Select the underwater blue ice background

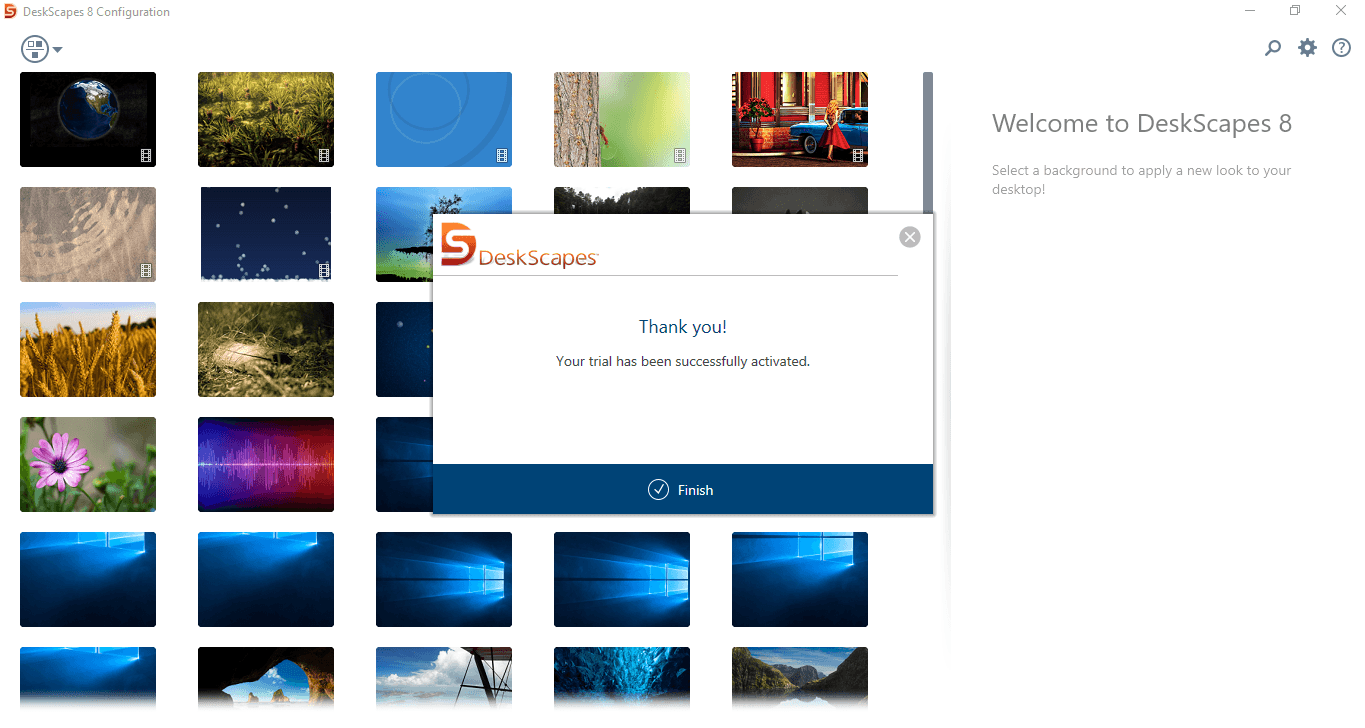pos(622,680)
